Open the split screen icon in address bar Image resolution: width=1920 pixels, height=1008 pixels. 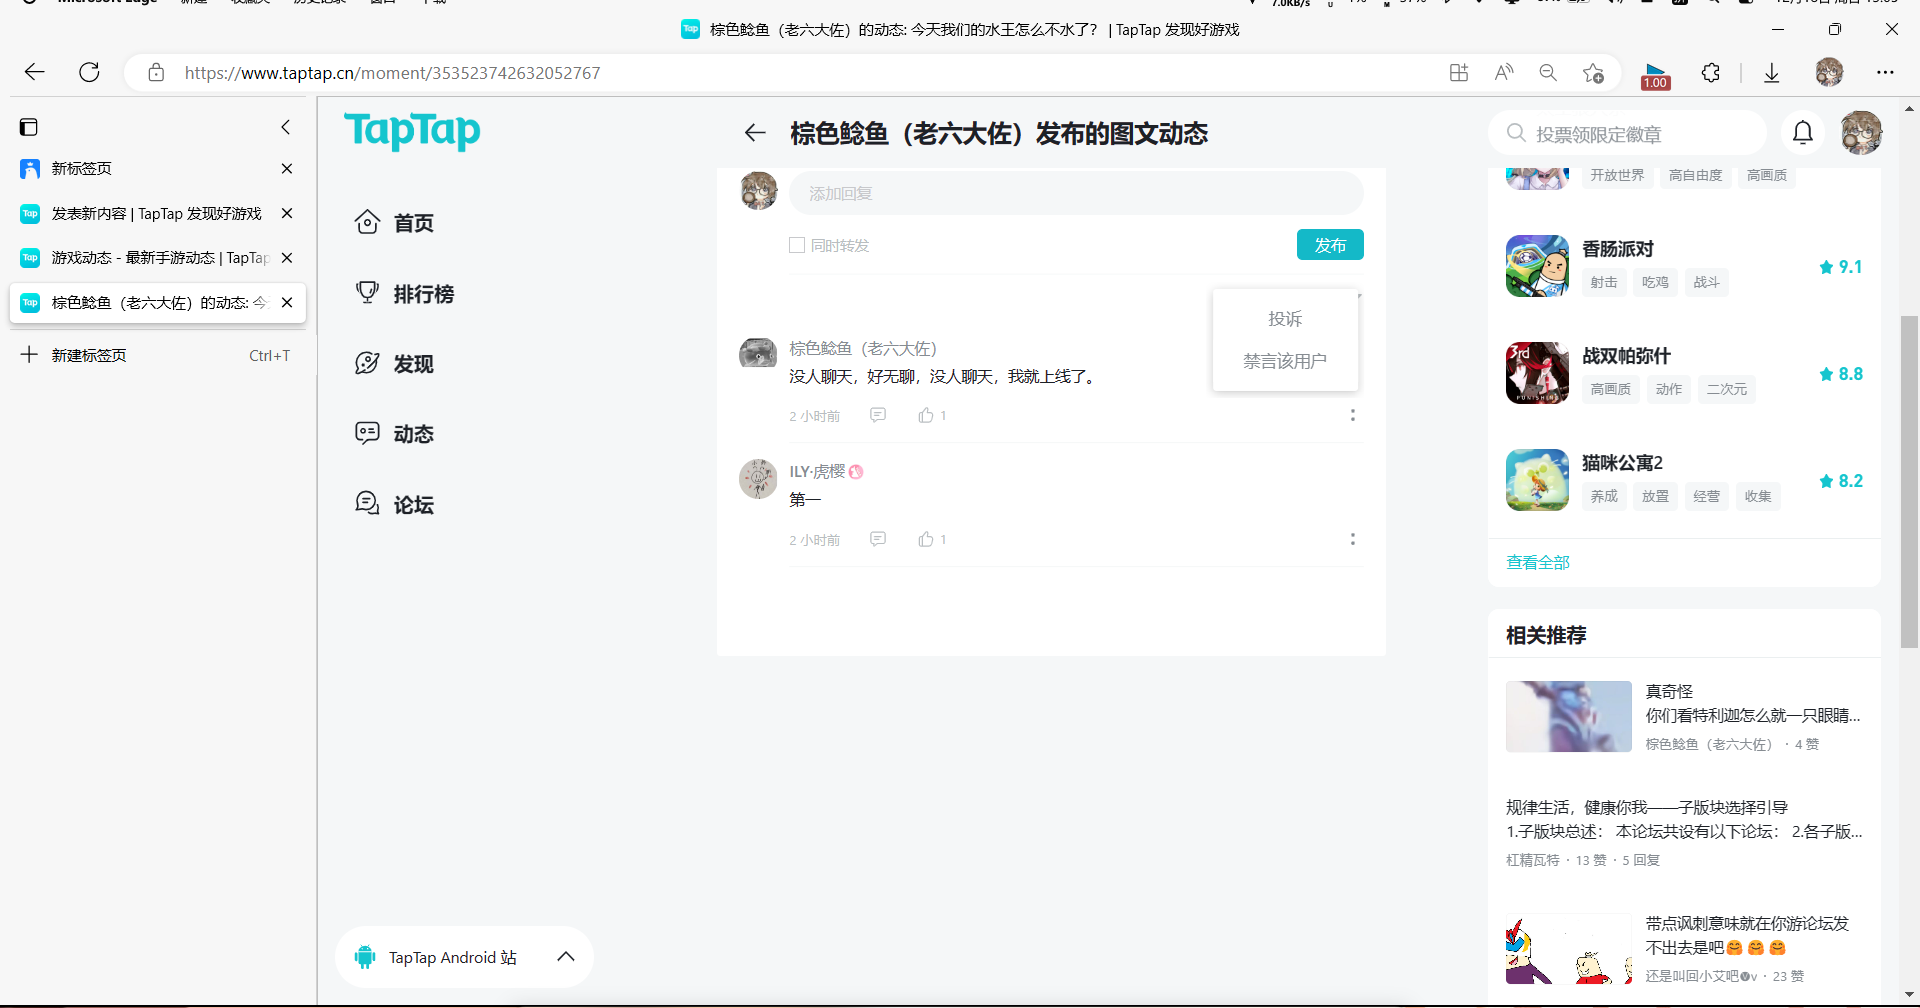tap(1459, 72)
